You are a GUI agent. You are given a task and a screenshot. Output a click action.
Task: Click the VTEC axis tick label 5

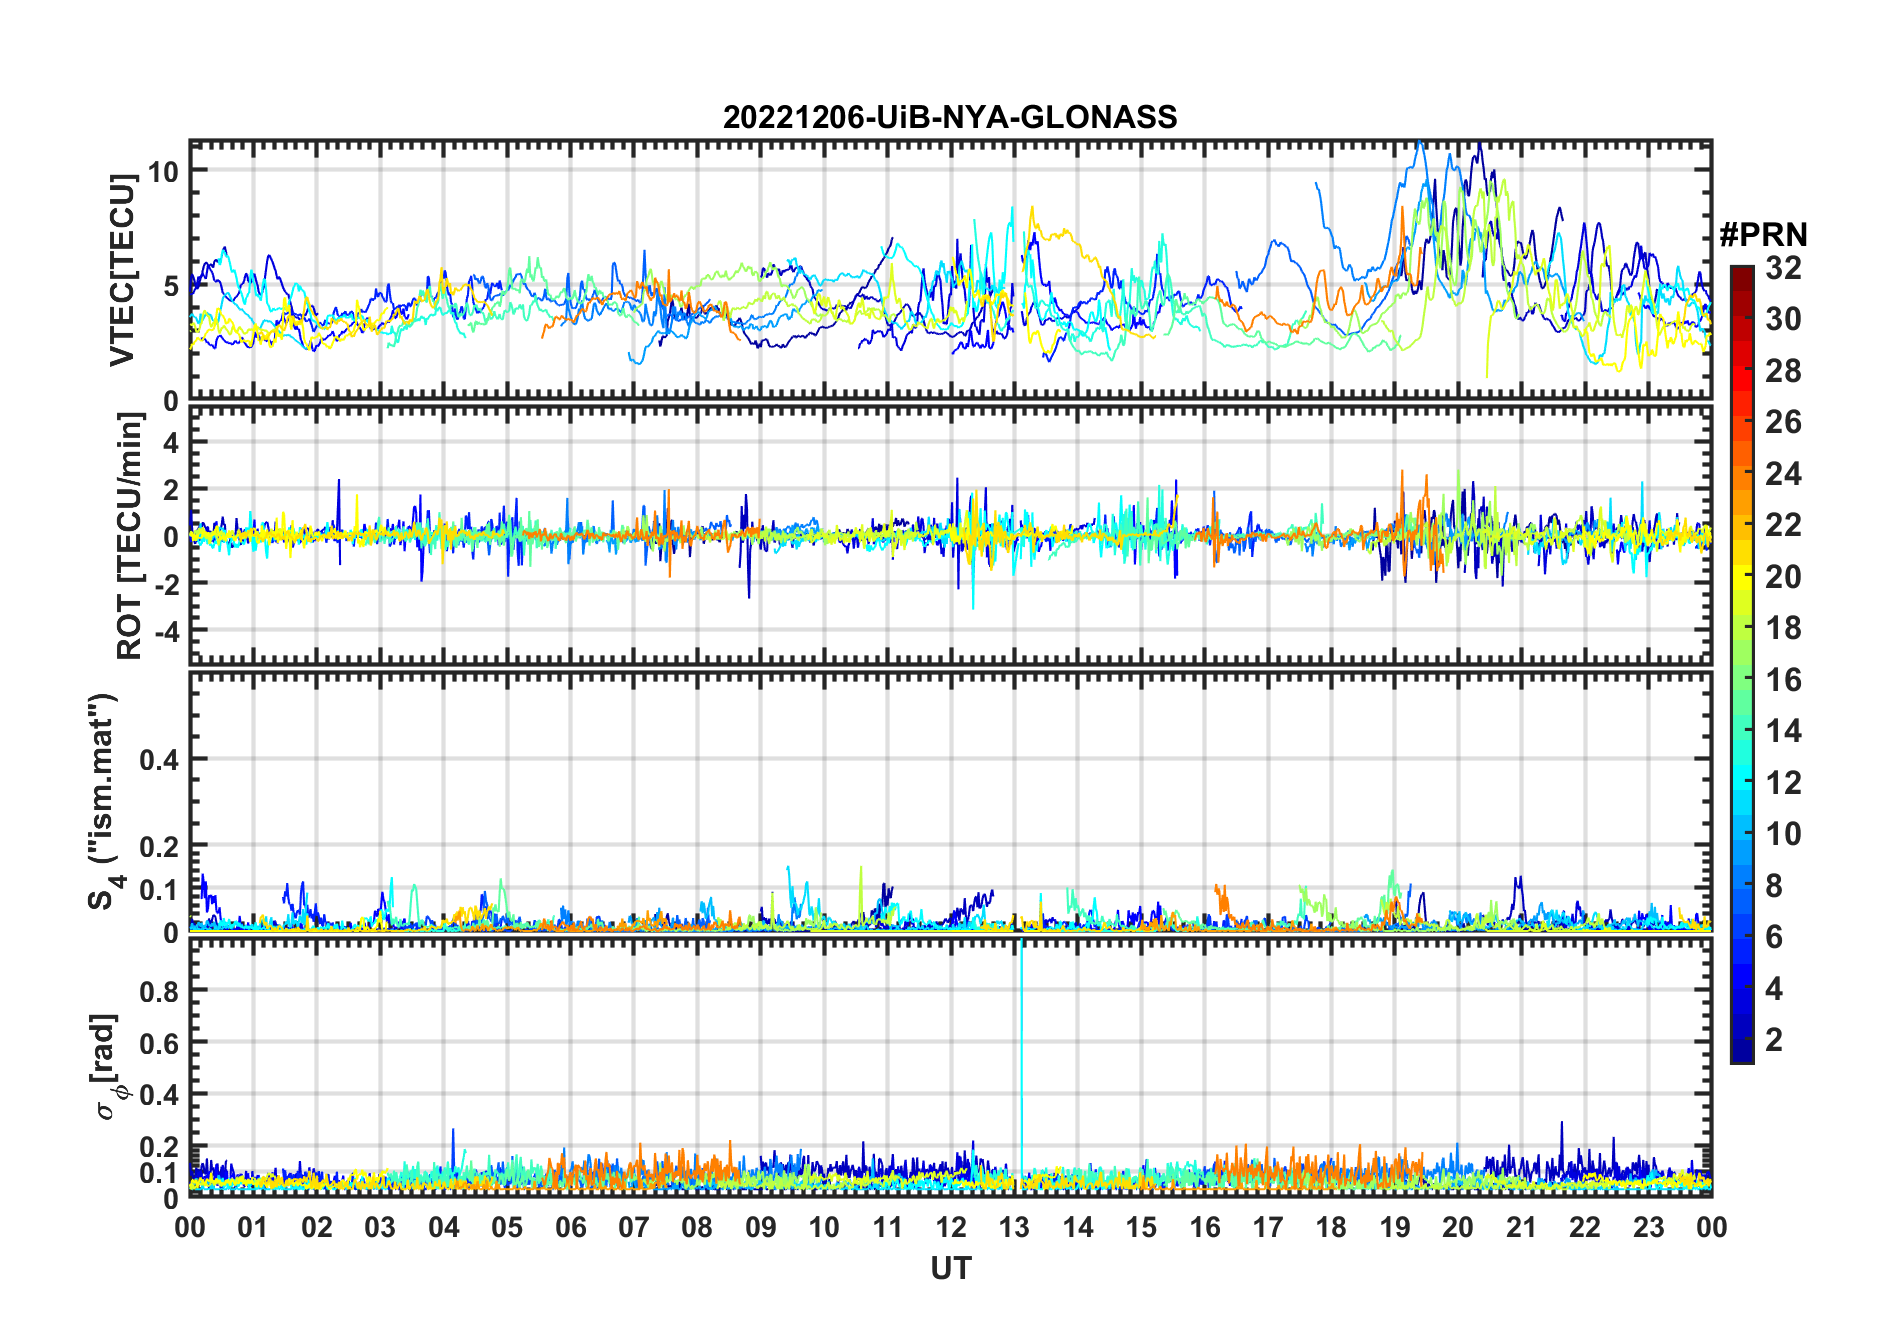(171, 286)
